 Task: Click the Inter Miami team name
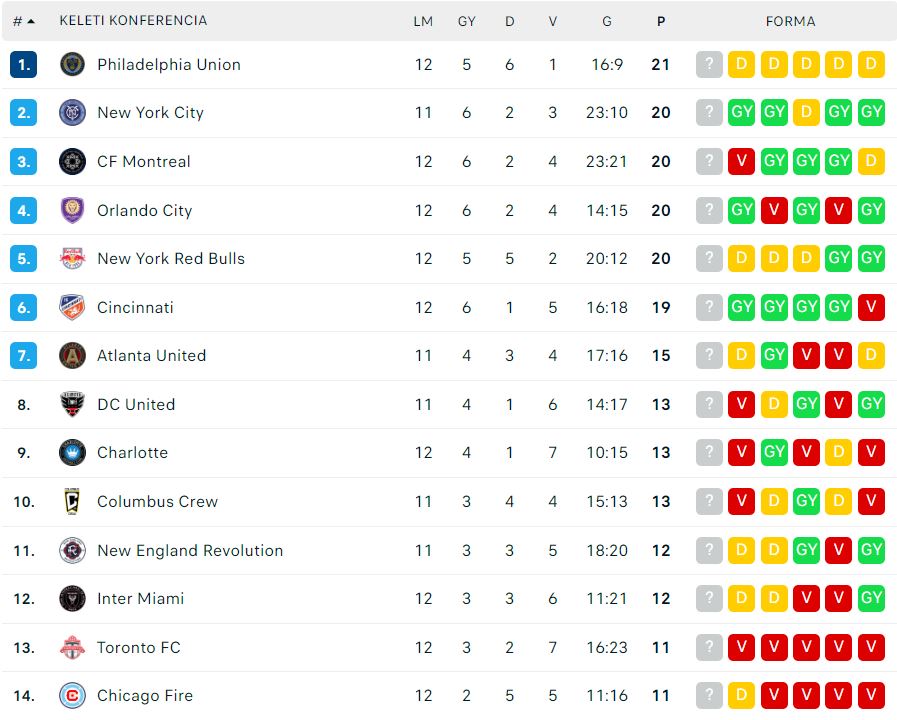pos(141,599)
